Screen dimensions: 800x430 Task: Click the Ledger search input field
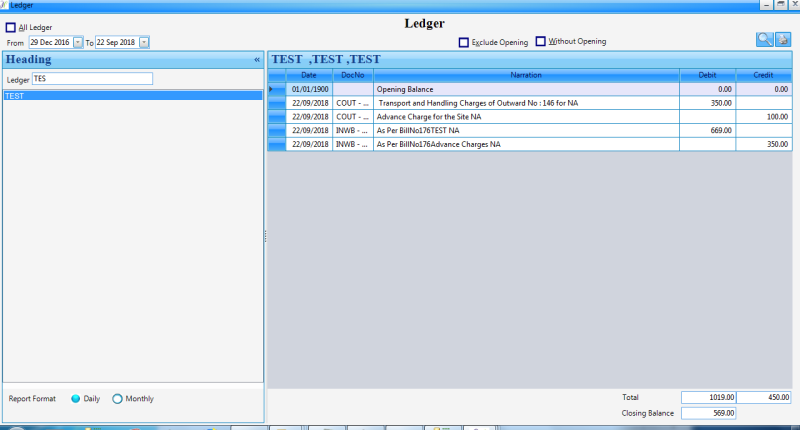[92, 79]
